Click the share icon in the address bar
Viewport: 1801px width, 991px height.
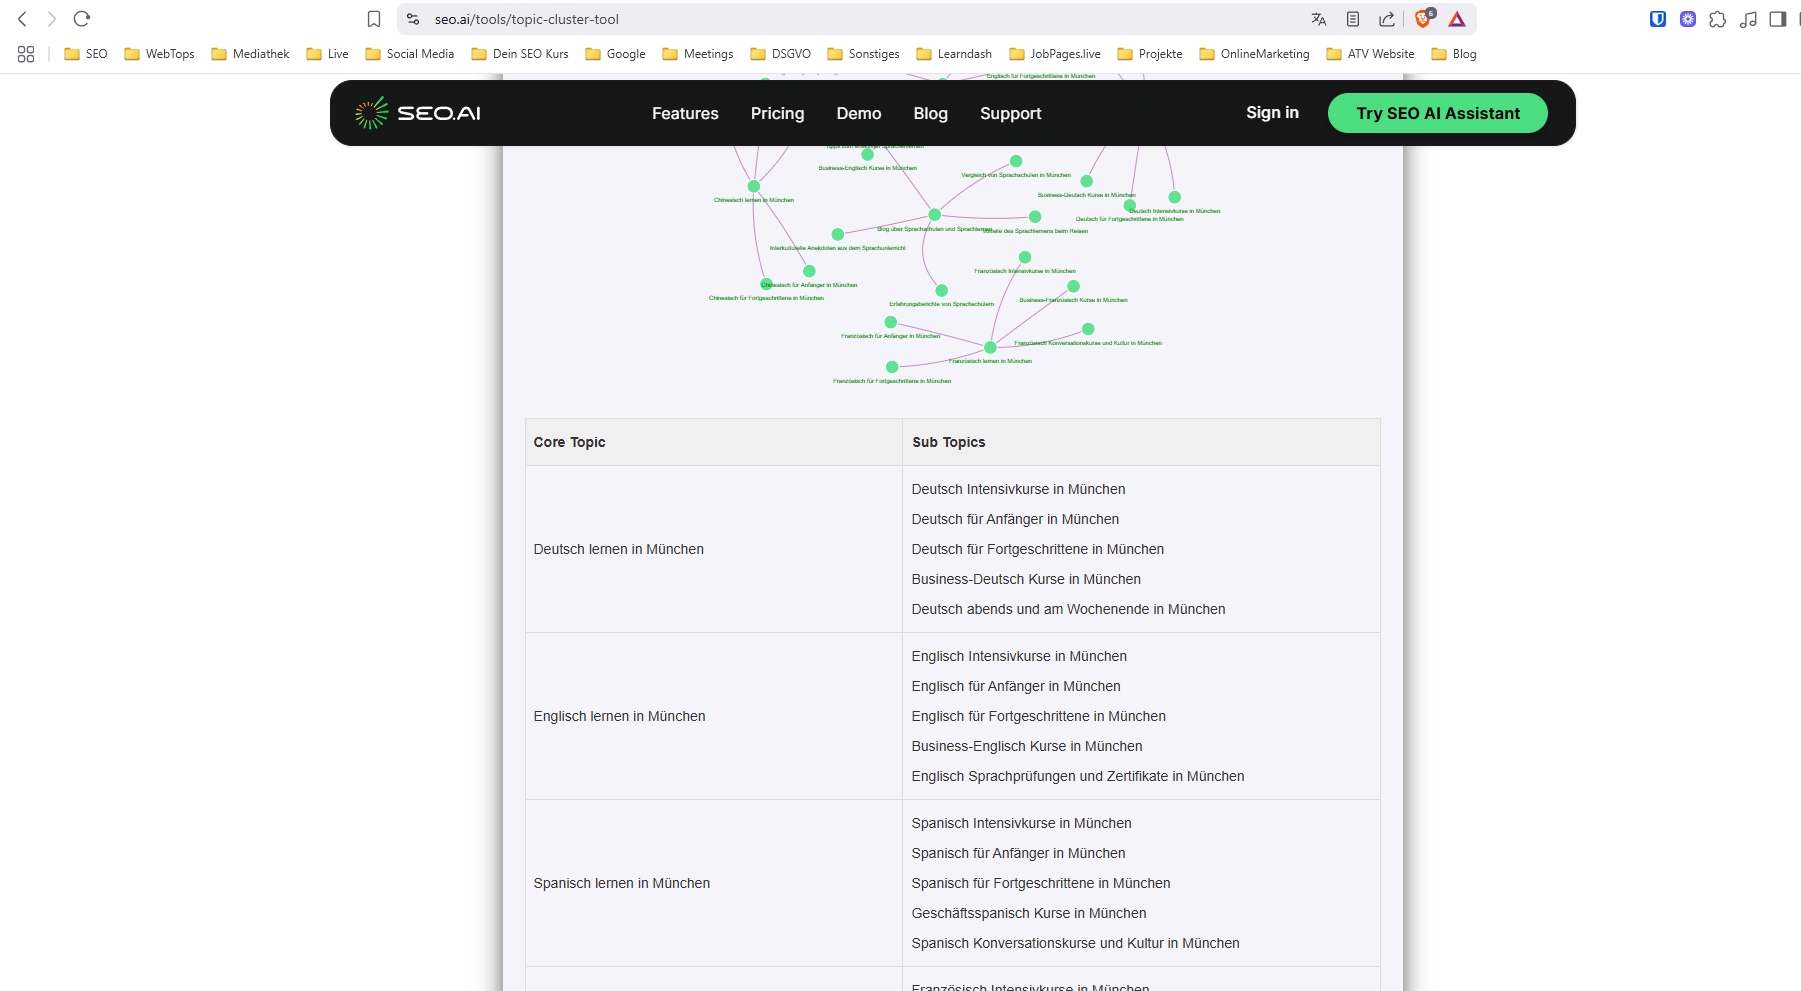point(1387,19)
